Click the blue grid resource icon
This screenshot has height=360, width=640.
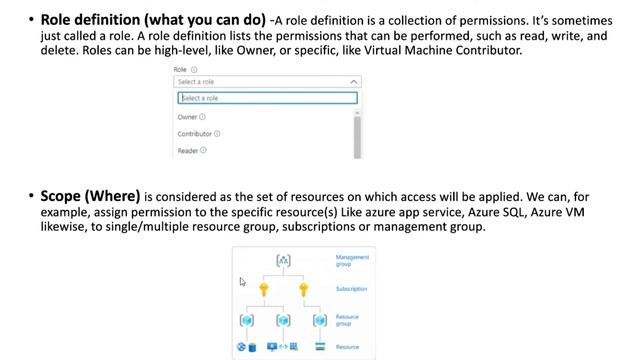click(293, 347)
